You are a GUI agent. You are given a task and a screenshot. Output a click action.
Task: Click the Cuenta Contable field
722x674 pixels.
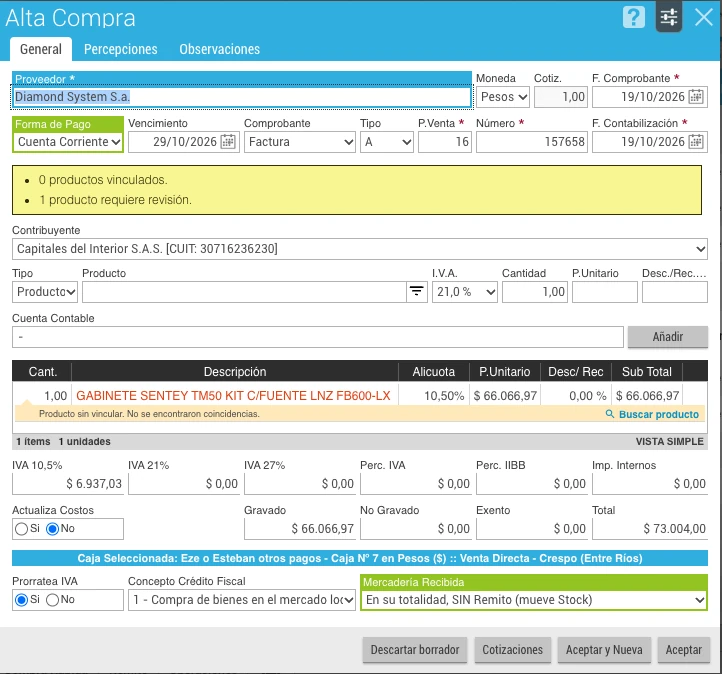click(318, 337)
